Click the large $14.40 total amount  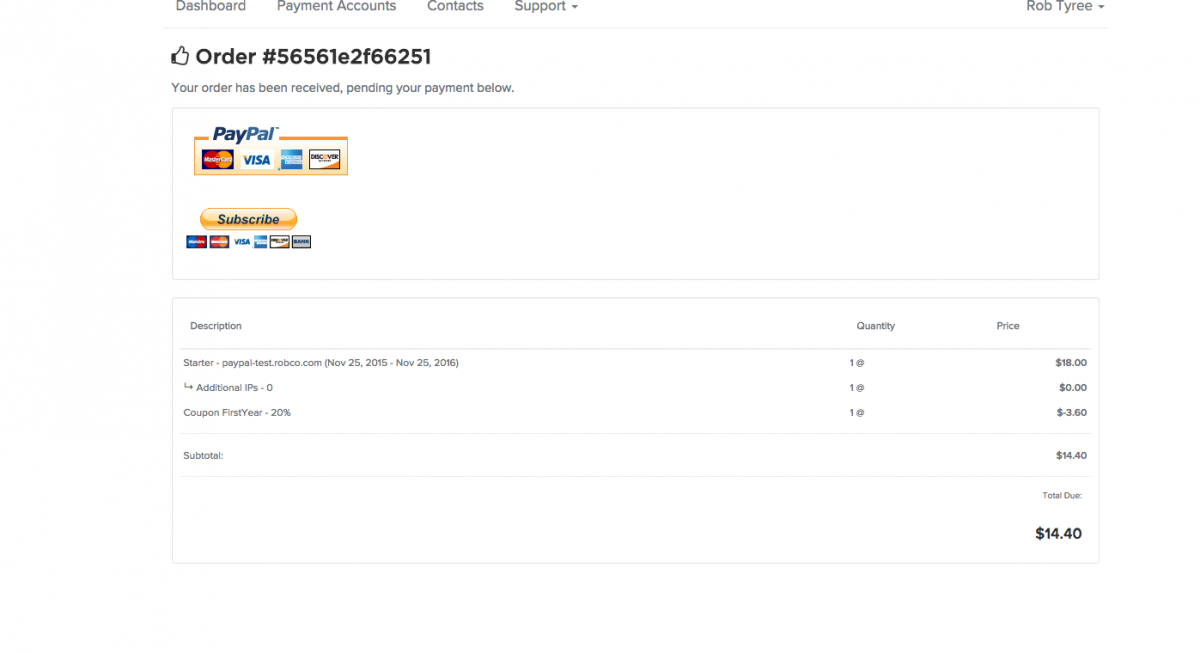(1058, 534)
